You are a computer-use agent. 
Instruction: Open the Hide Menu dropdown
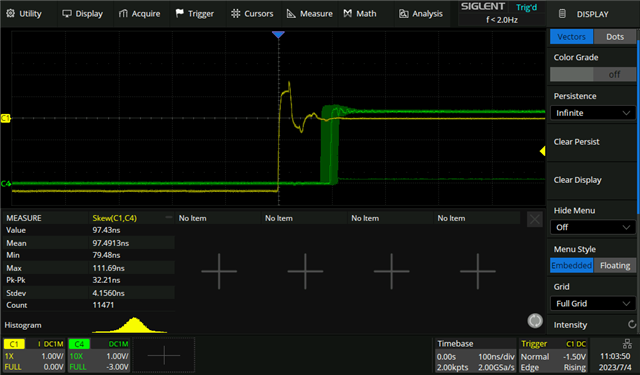(593, 227)
